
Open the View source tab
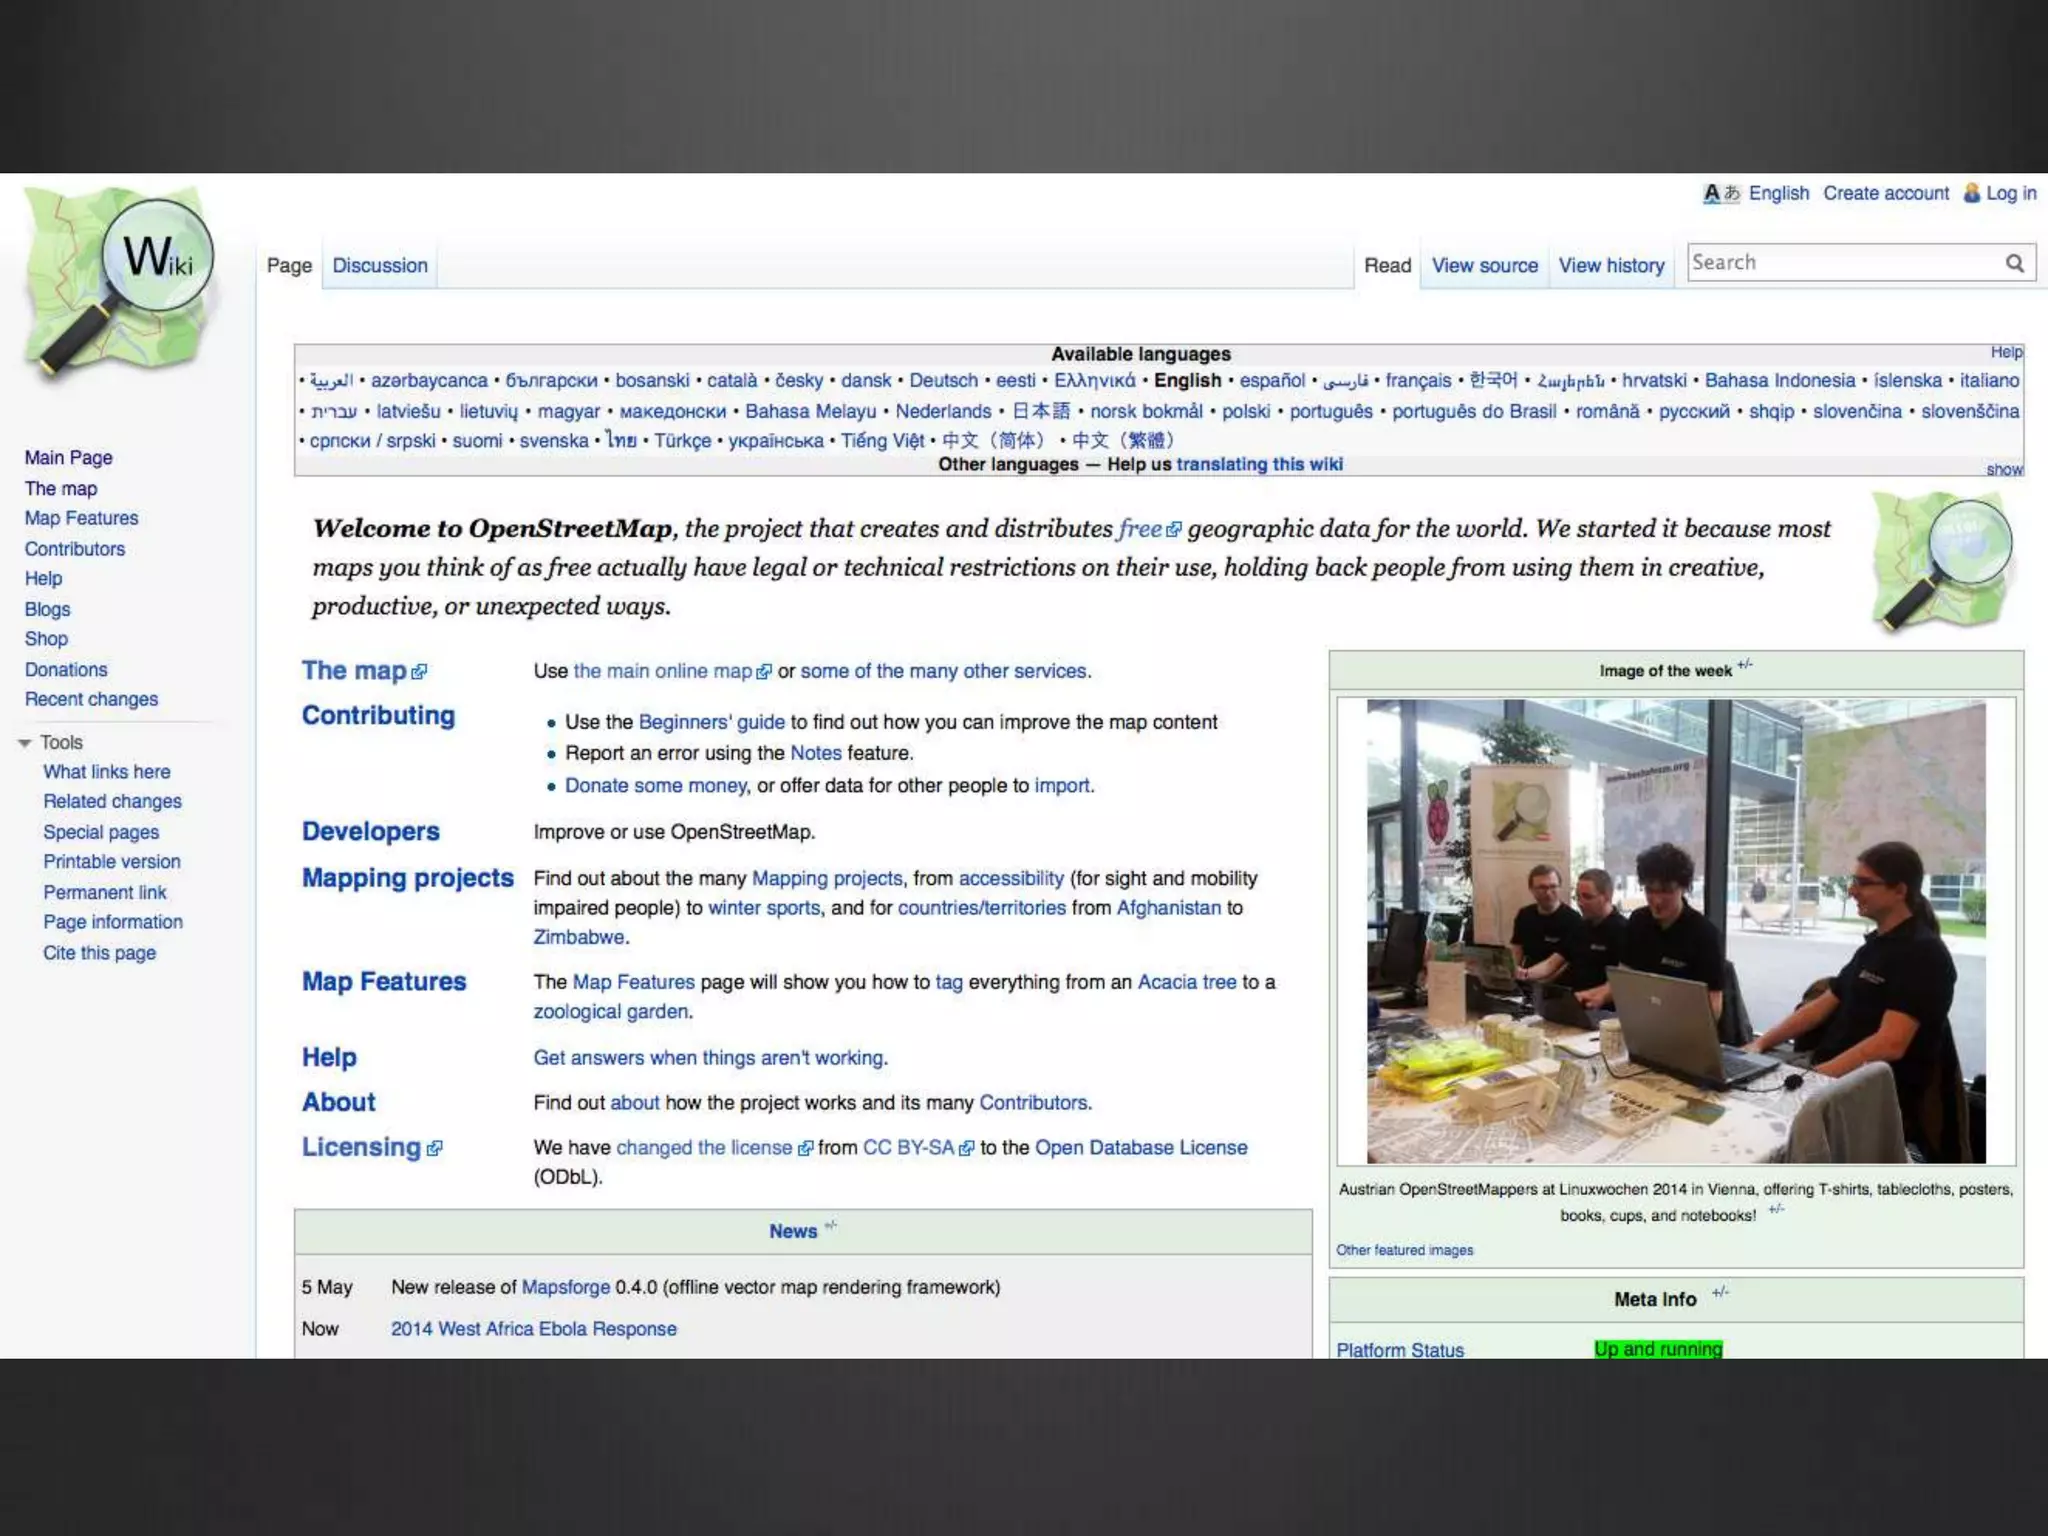(1484, 266)
